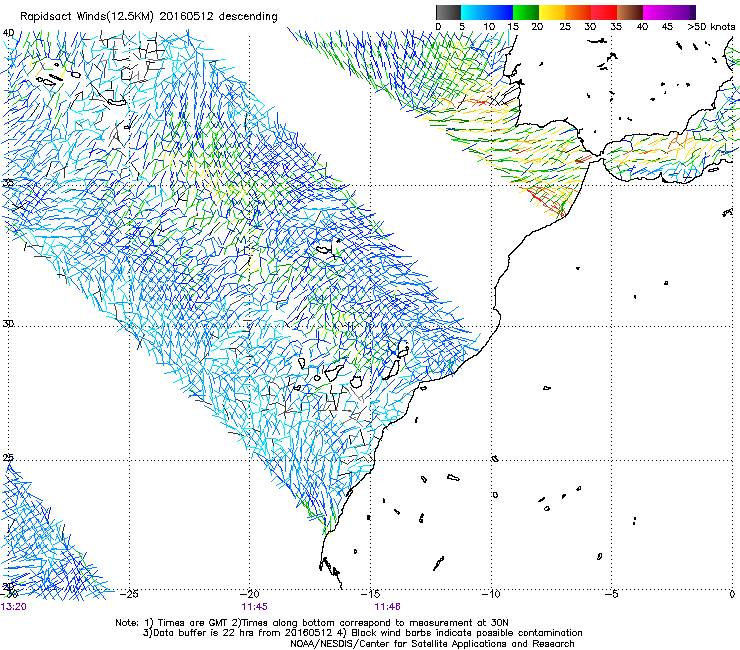Image resolution: width=740 pixels, height=650 pixels.
Task: Click the '-5' longitude axis label
Action: (x=612, y=594)
